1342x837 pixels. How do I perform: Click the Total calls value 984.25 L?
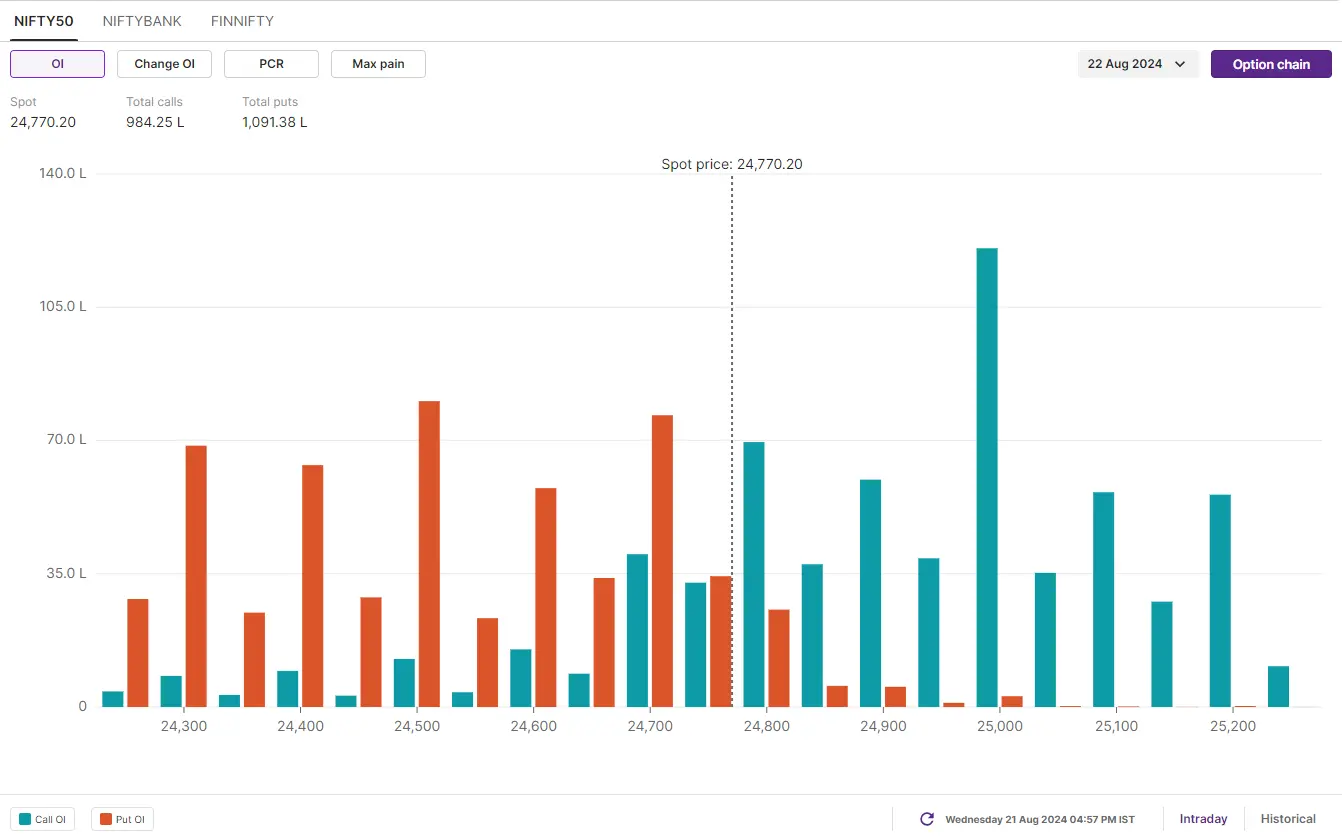[x=155, y=122]
